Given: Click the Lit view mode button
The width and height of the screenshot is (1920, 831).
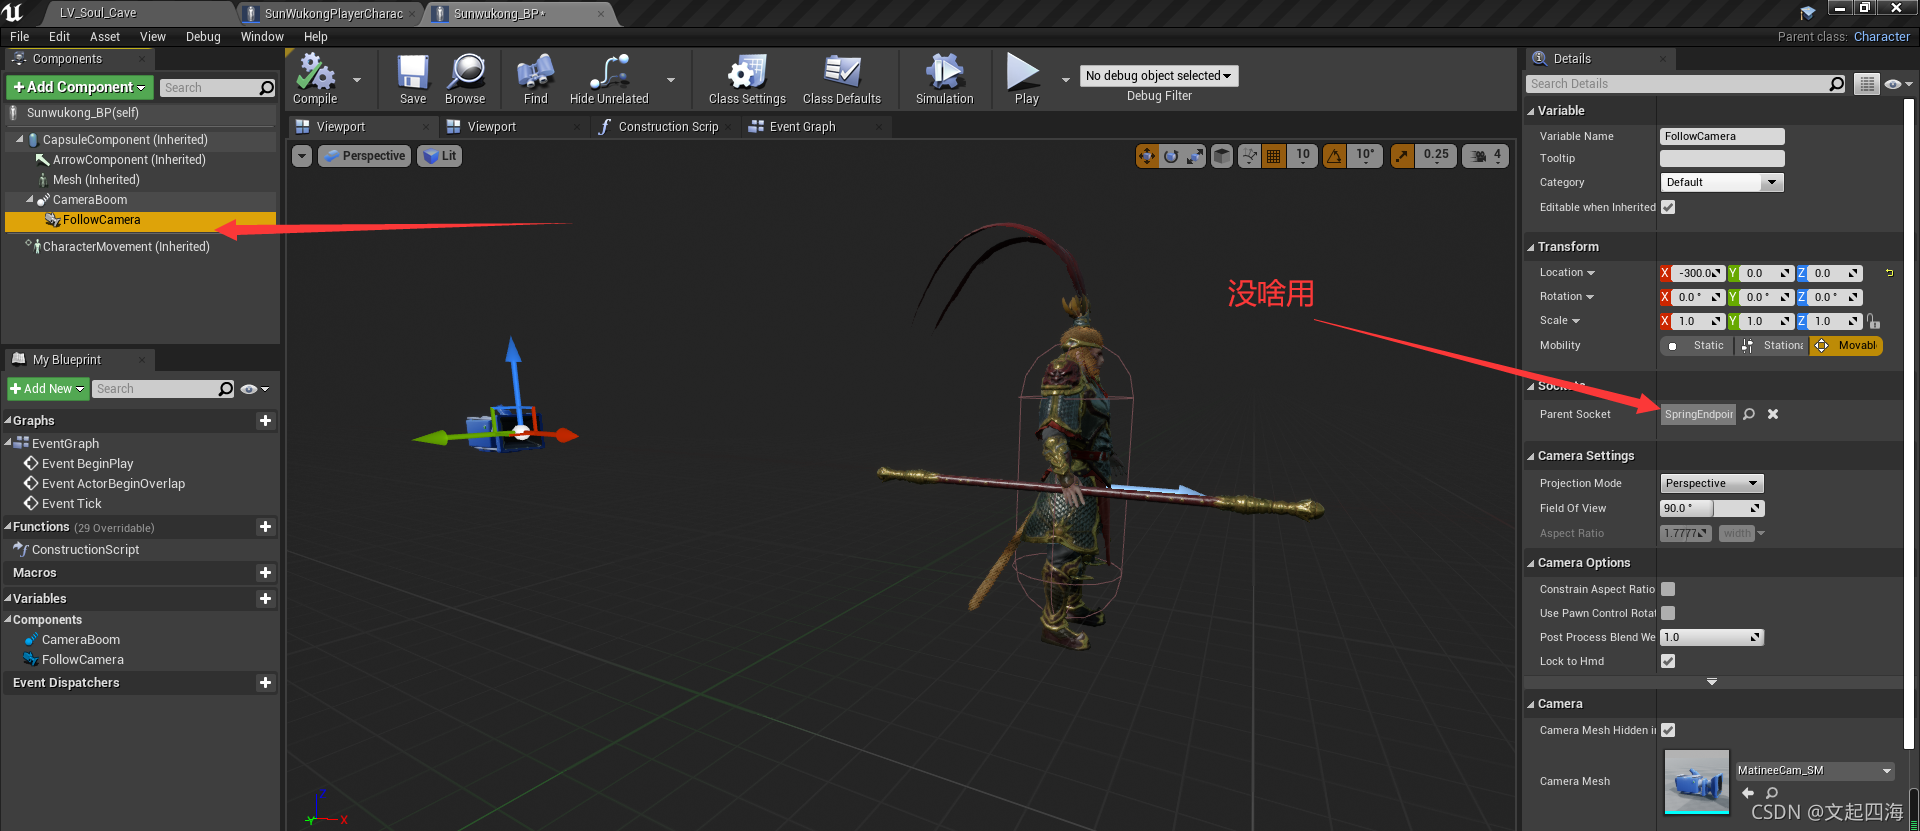Looking at the screenshot, I should pyautogui.click(x=439, y=156).
